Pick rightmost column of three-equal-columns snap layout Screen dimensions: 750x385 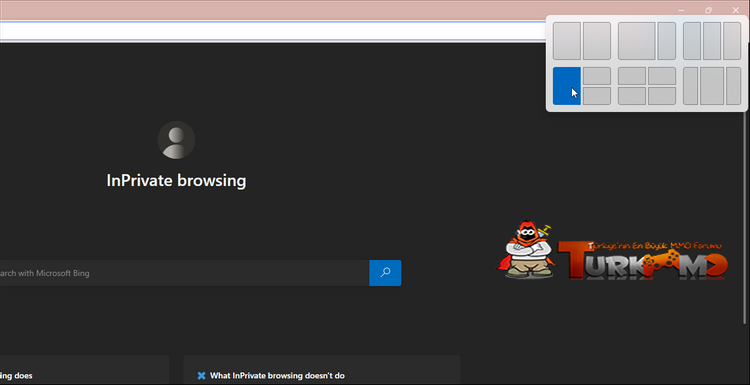(732, 41)
